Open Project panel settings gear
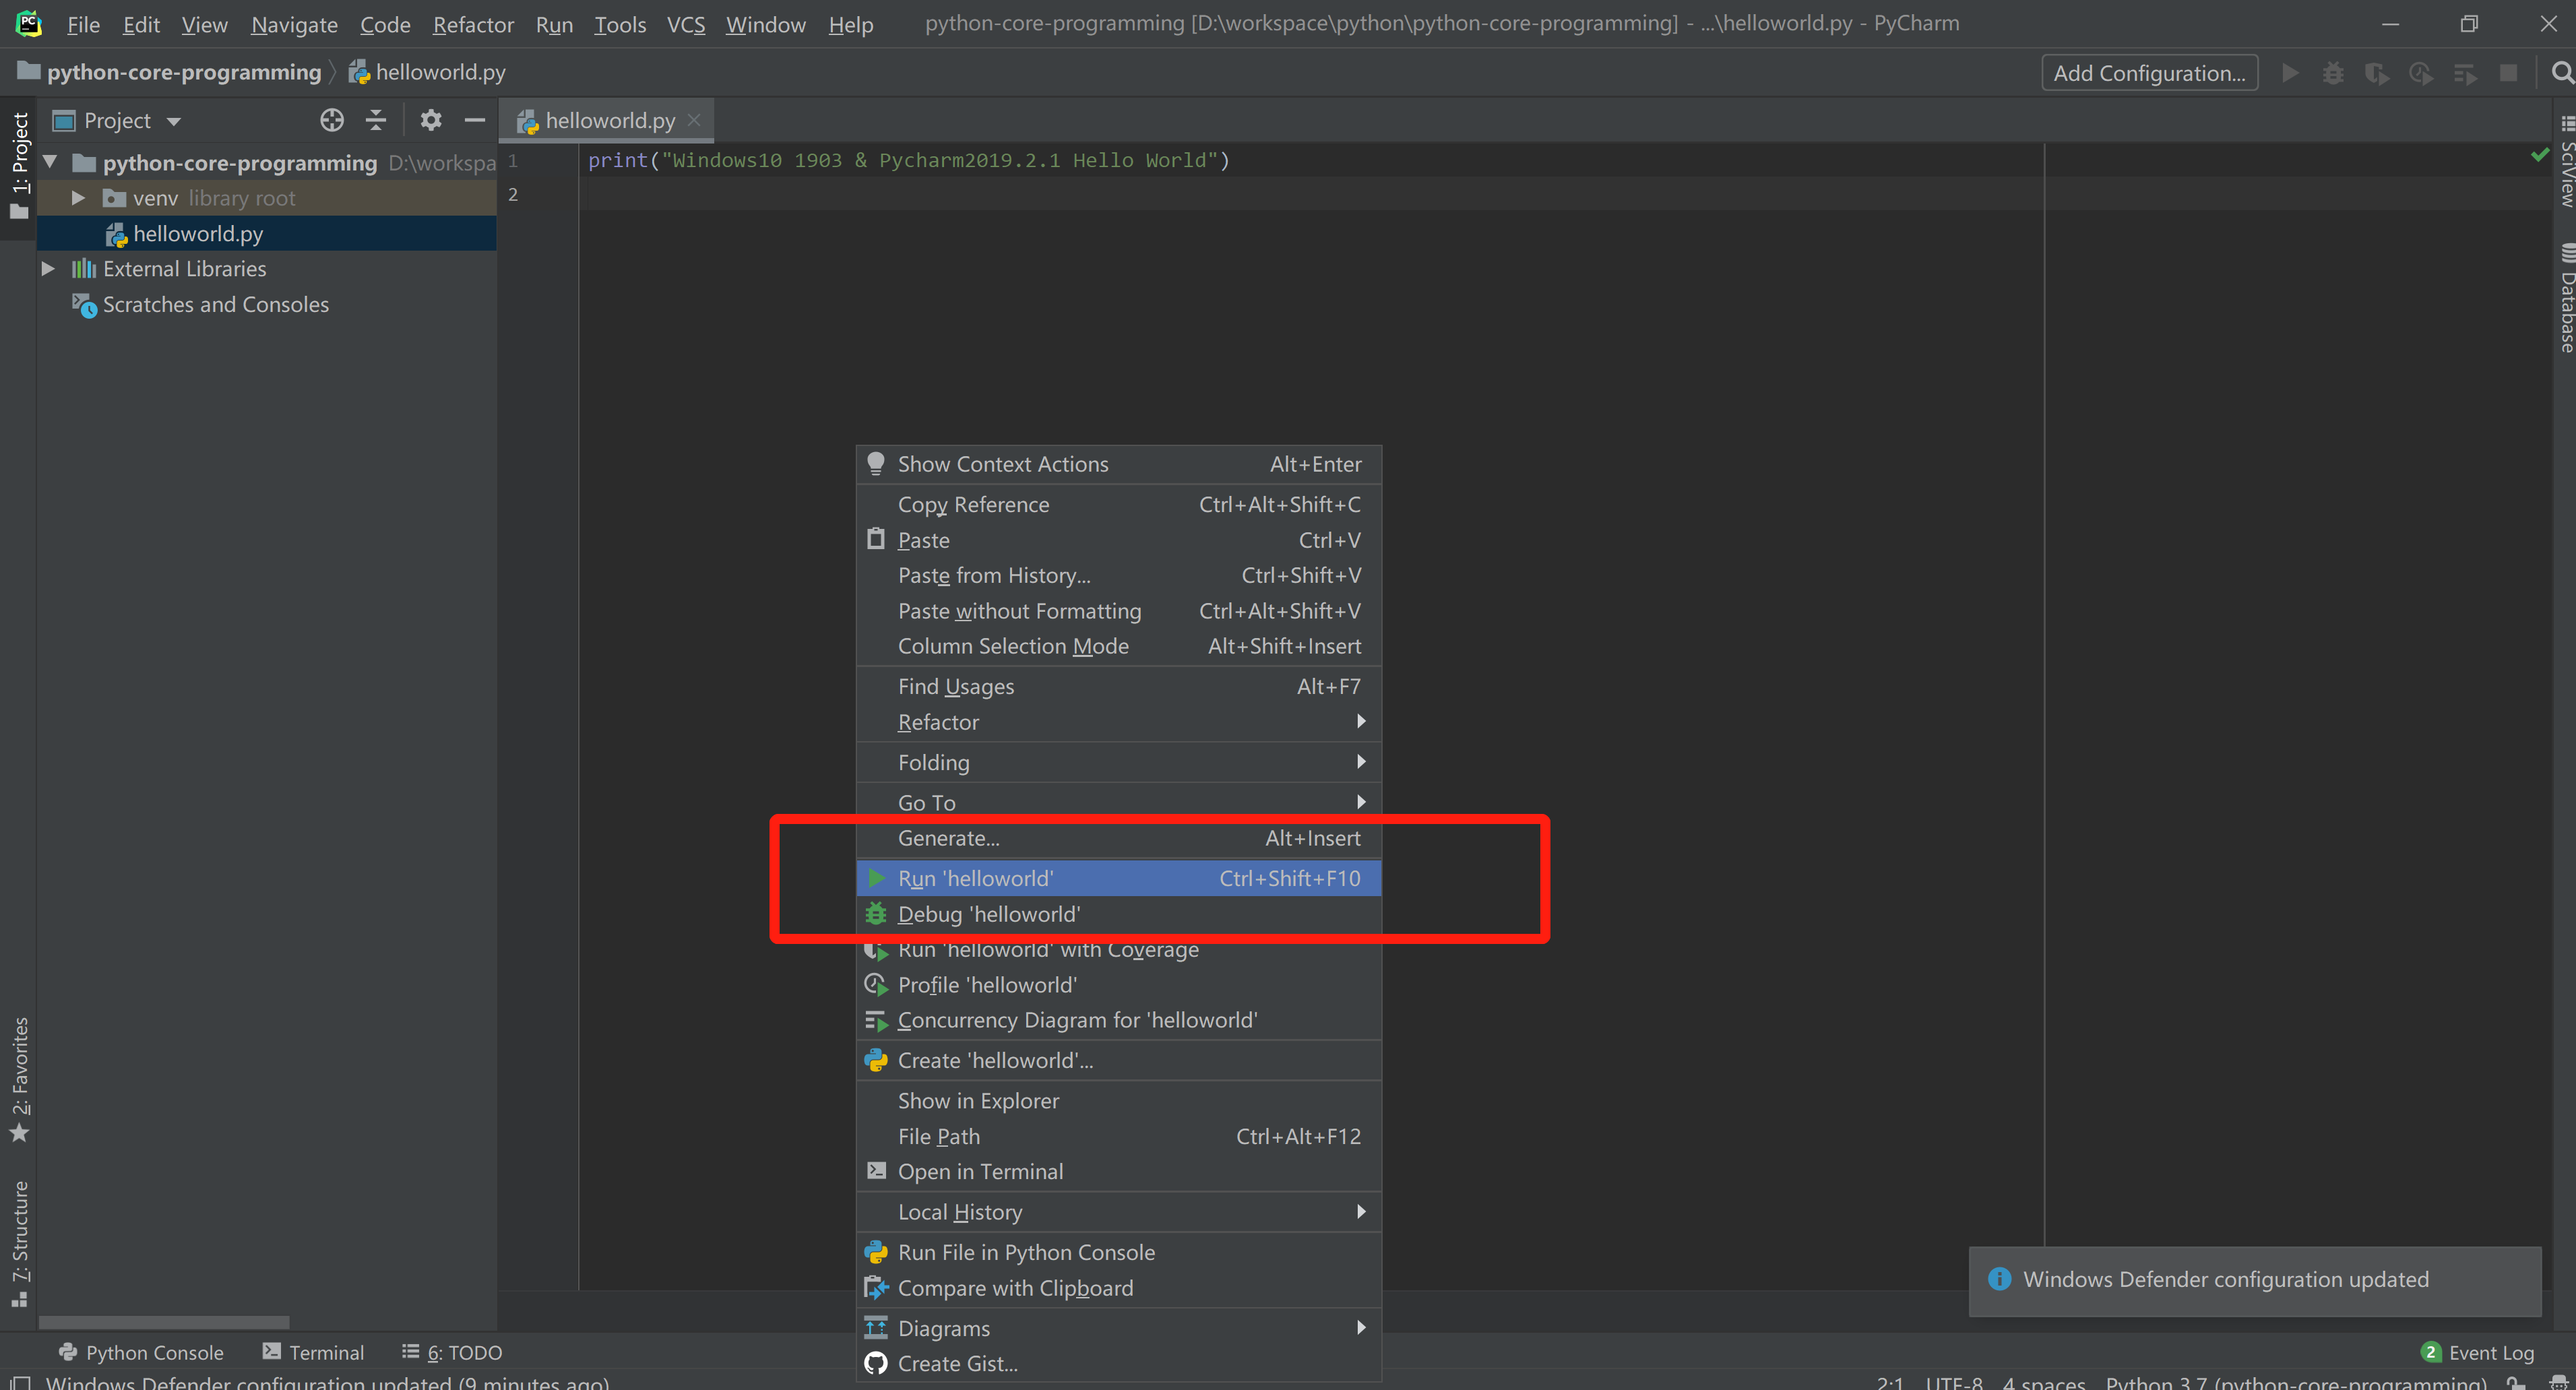The image size is (2576, 1390). pos(431,121)
